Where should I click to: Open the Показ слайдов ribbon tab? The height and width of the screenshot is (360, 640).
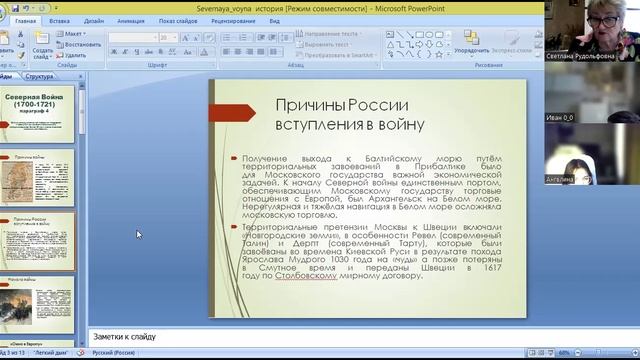[x=178, y=21]
